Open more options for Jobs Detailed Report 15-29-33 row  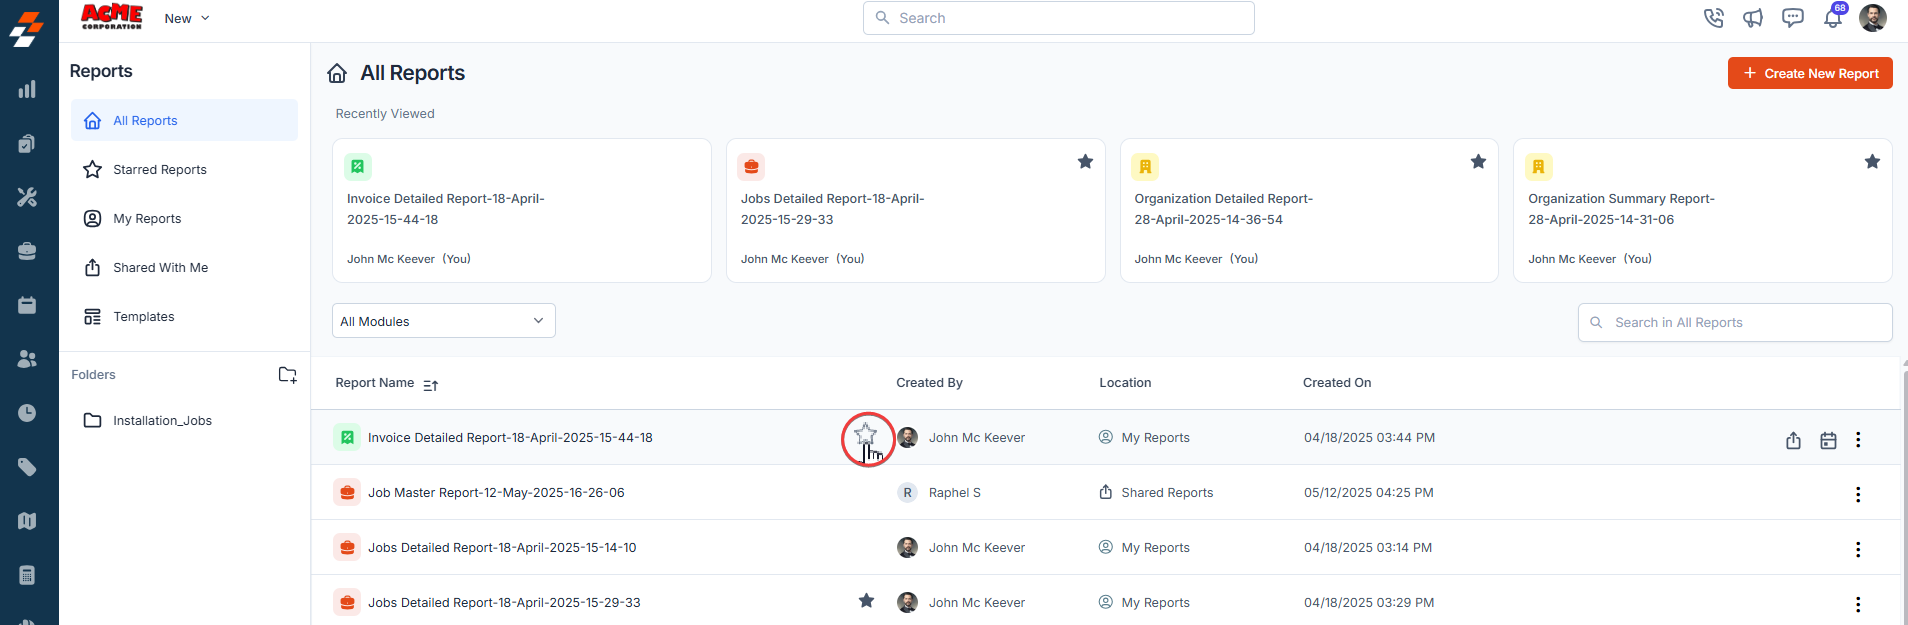coord(1858,605)
